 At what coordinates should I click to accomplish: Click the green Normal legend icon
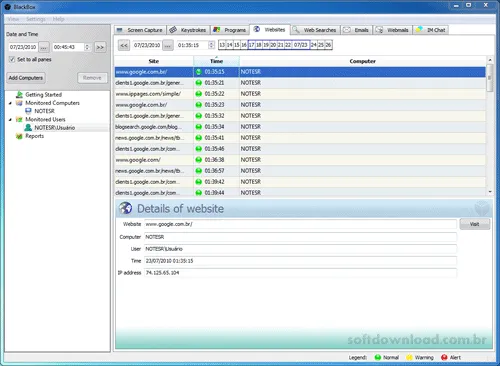click(378, 357)
